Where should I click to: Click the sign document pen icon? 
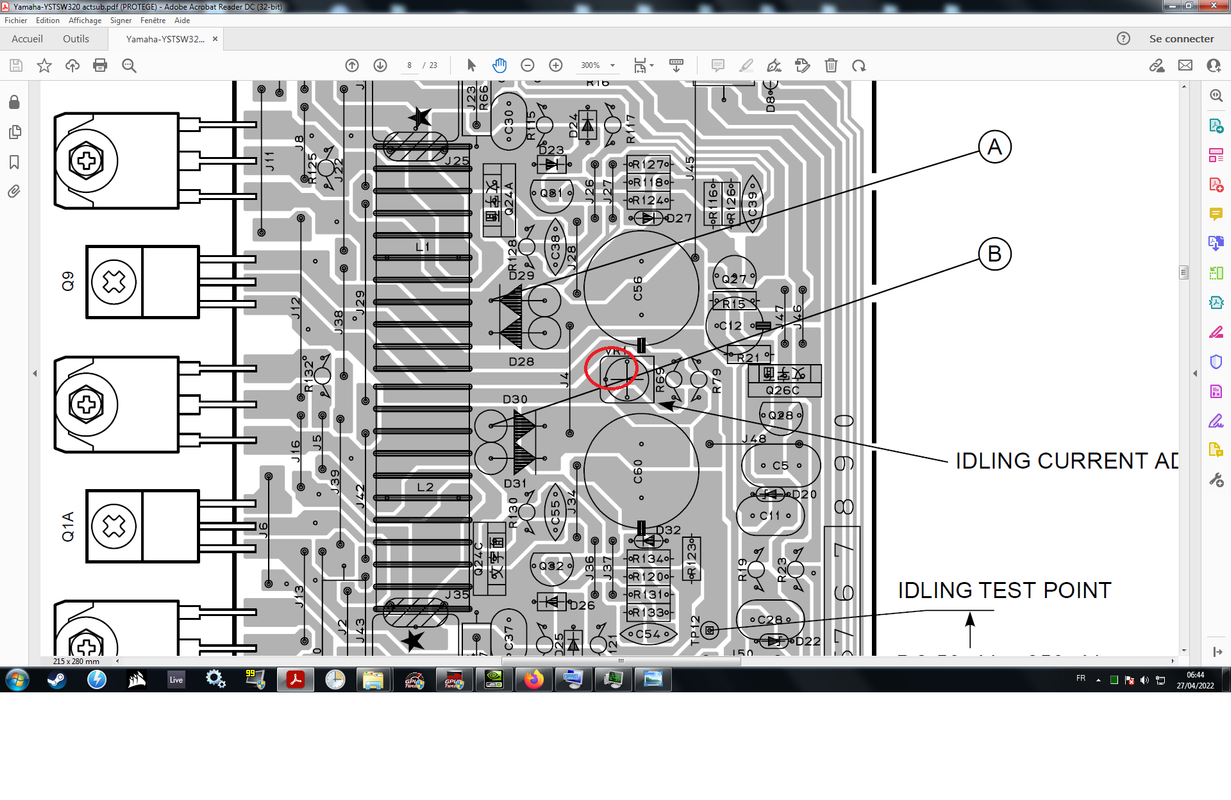(x=773, y=65)
